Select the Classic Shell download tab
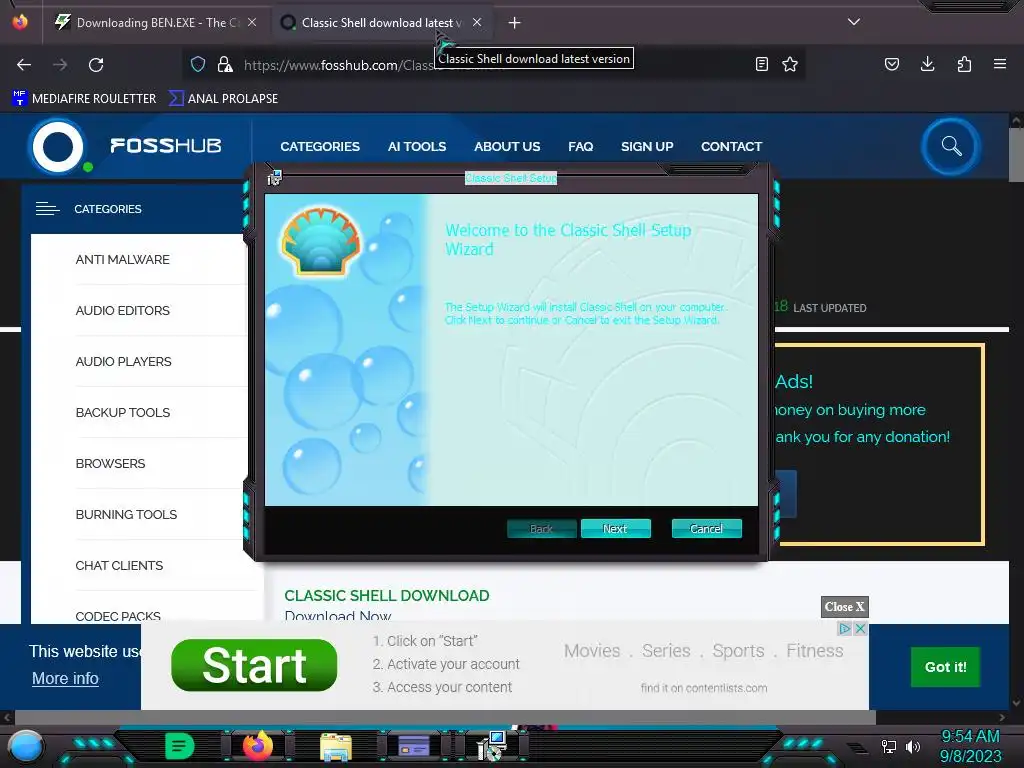The image size is (1024, 768). click(381, 23)
